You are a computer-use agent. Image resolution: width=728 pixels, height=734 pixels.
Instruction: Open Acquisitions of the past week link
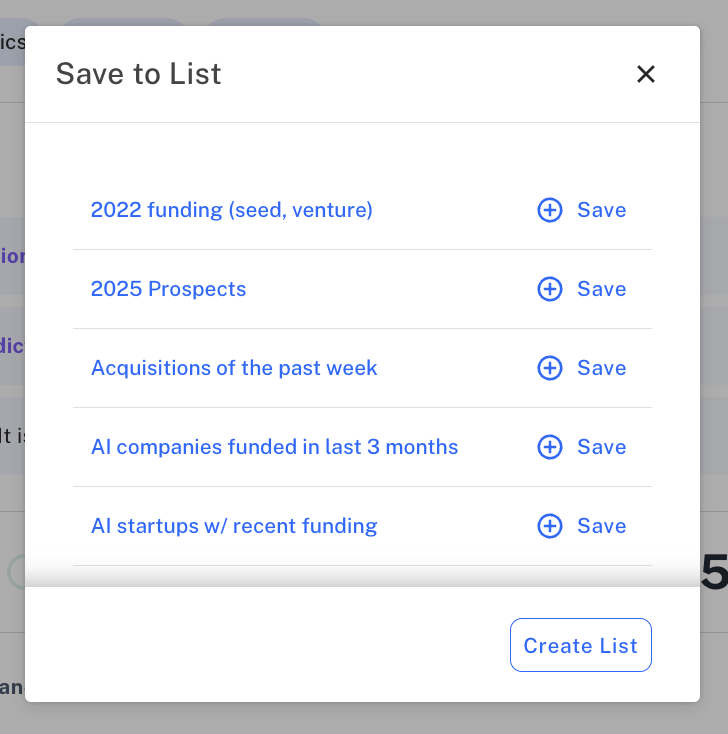coord(234,368)
